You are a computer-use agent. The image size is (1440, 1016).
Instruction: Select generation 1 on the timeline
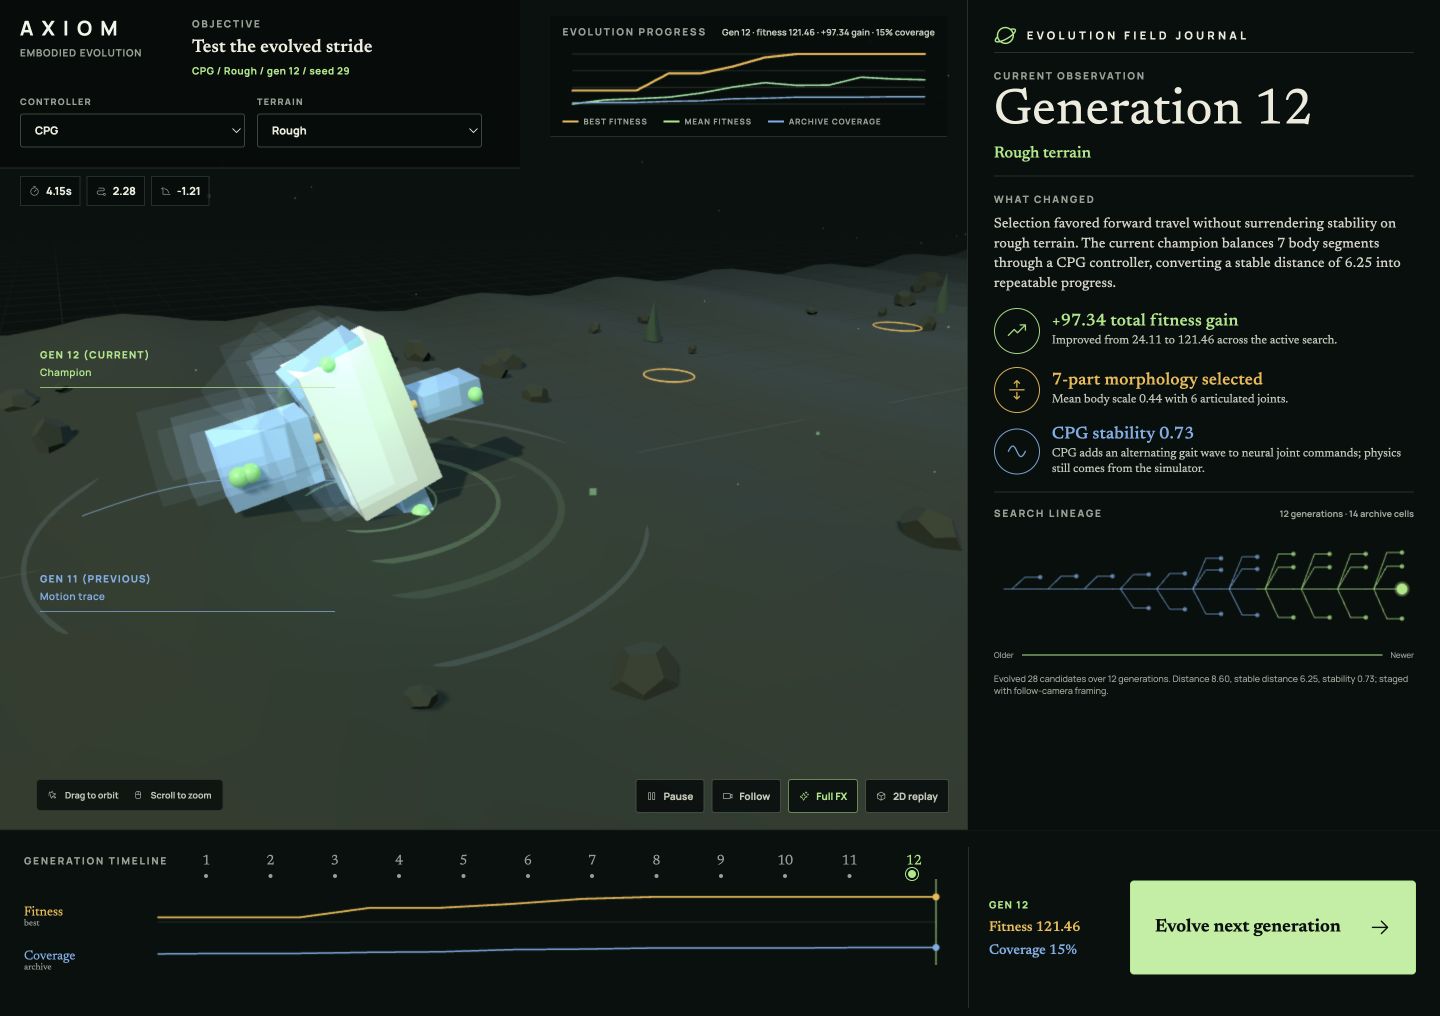[x=206, y=865]
